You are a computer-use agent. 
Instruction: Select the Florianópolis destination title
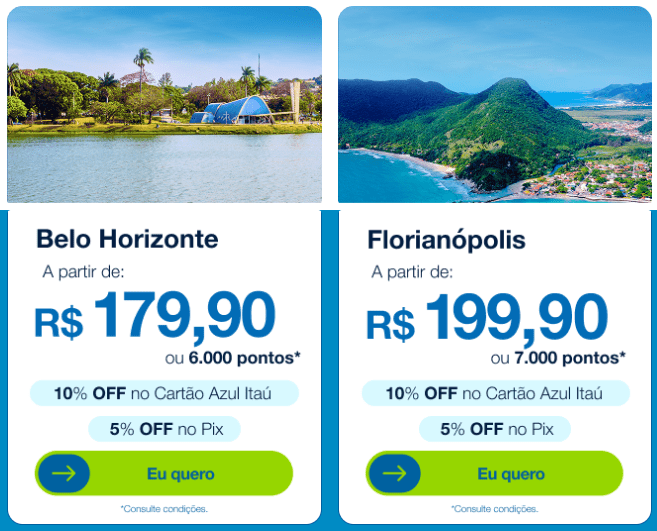(x=446, y=240)
